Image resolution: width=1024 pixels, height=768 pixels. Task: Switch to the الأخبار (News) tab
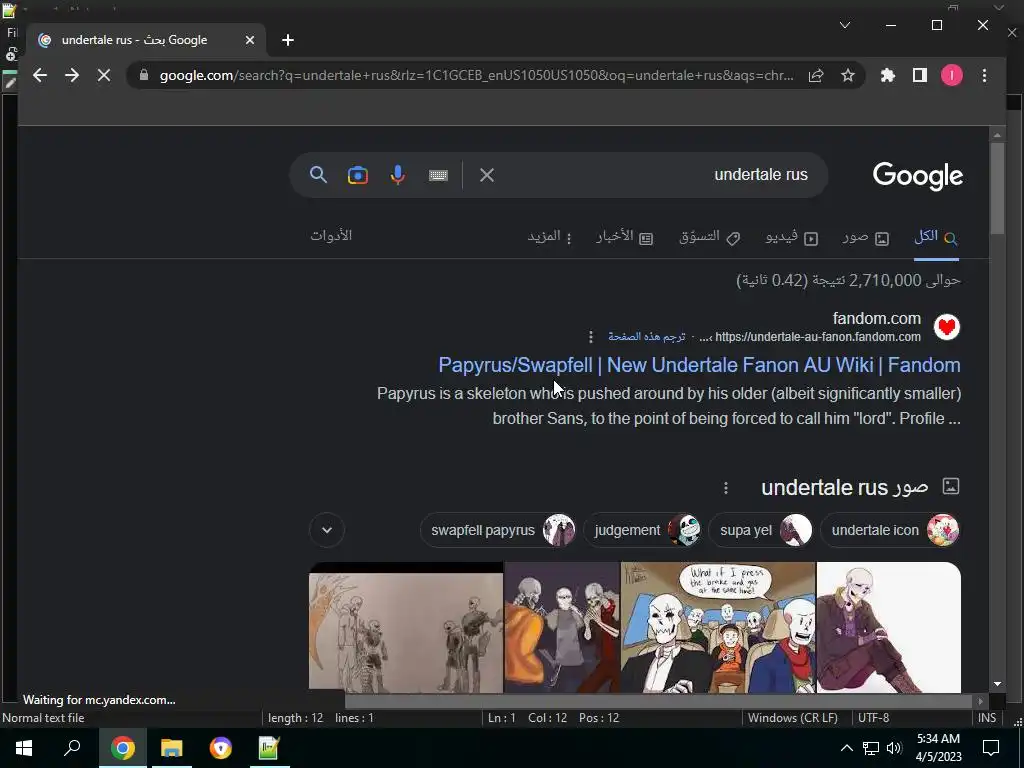pos(624,237)
